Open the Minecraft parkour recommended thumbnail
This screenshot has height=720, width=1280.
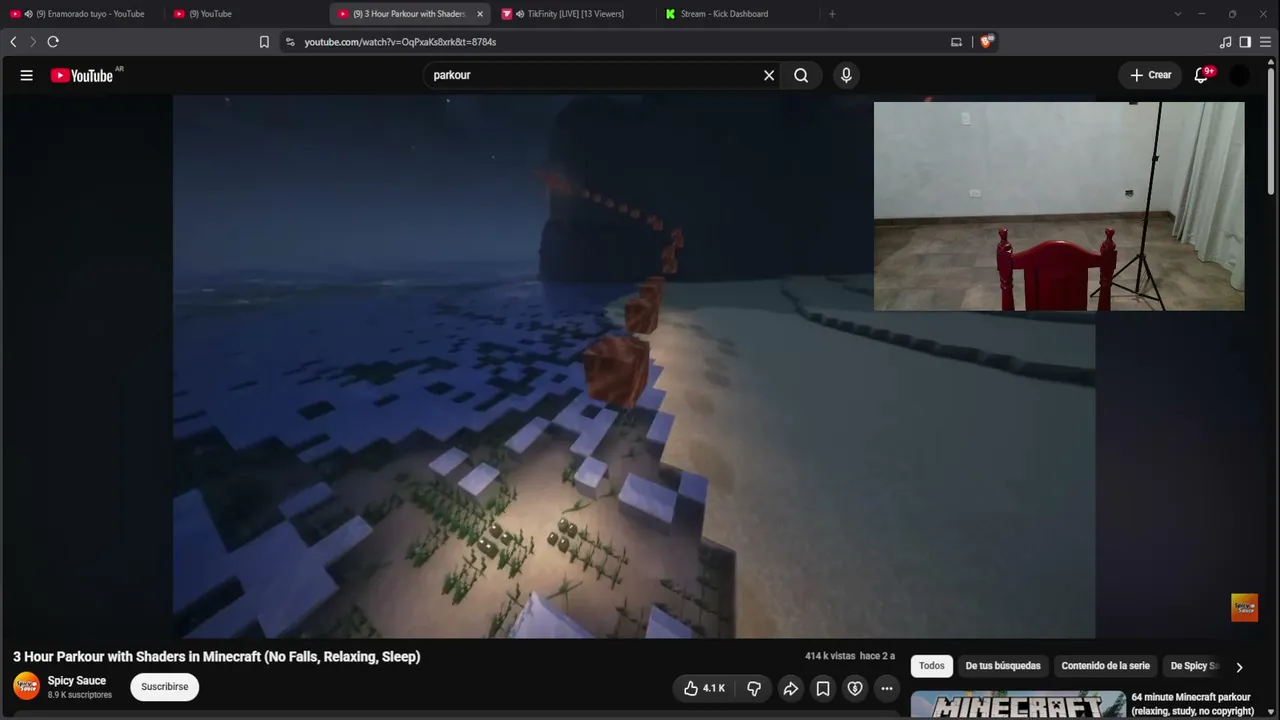pos(1018,705)
